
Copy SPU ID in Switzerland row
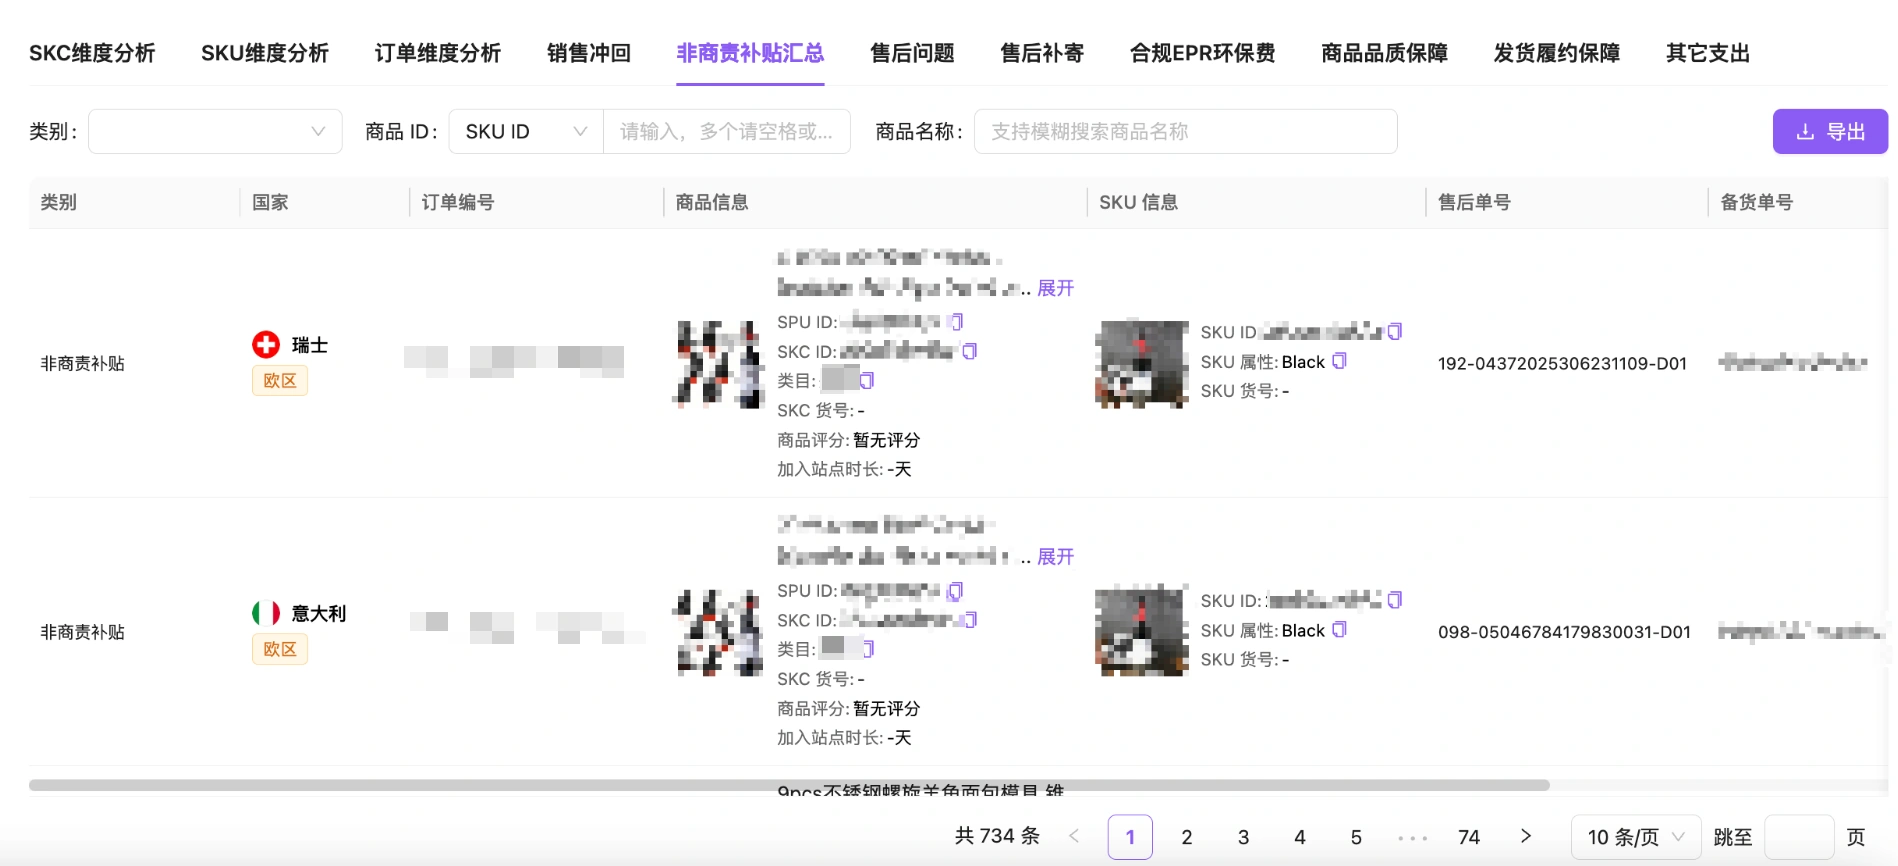click(956, 322)
